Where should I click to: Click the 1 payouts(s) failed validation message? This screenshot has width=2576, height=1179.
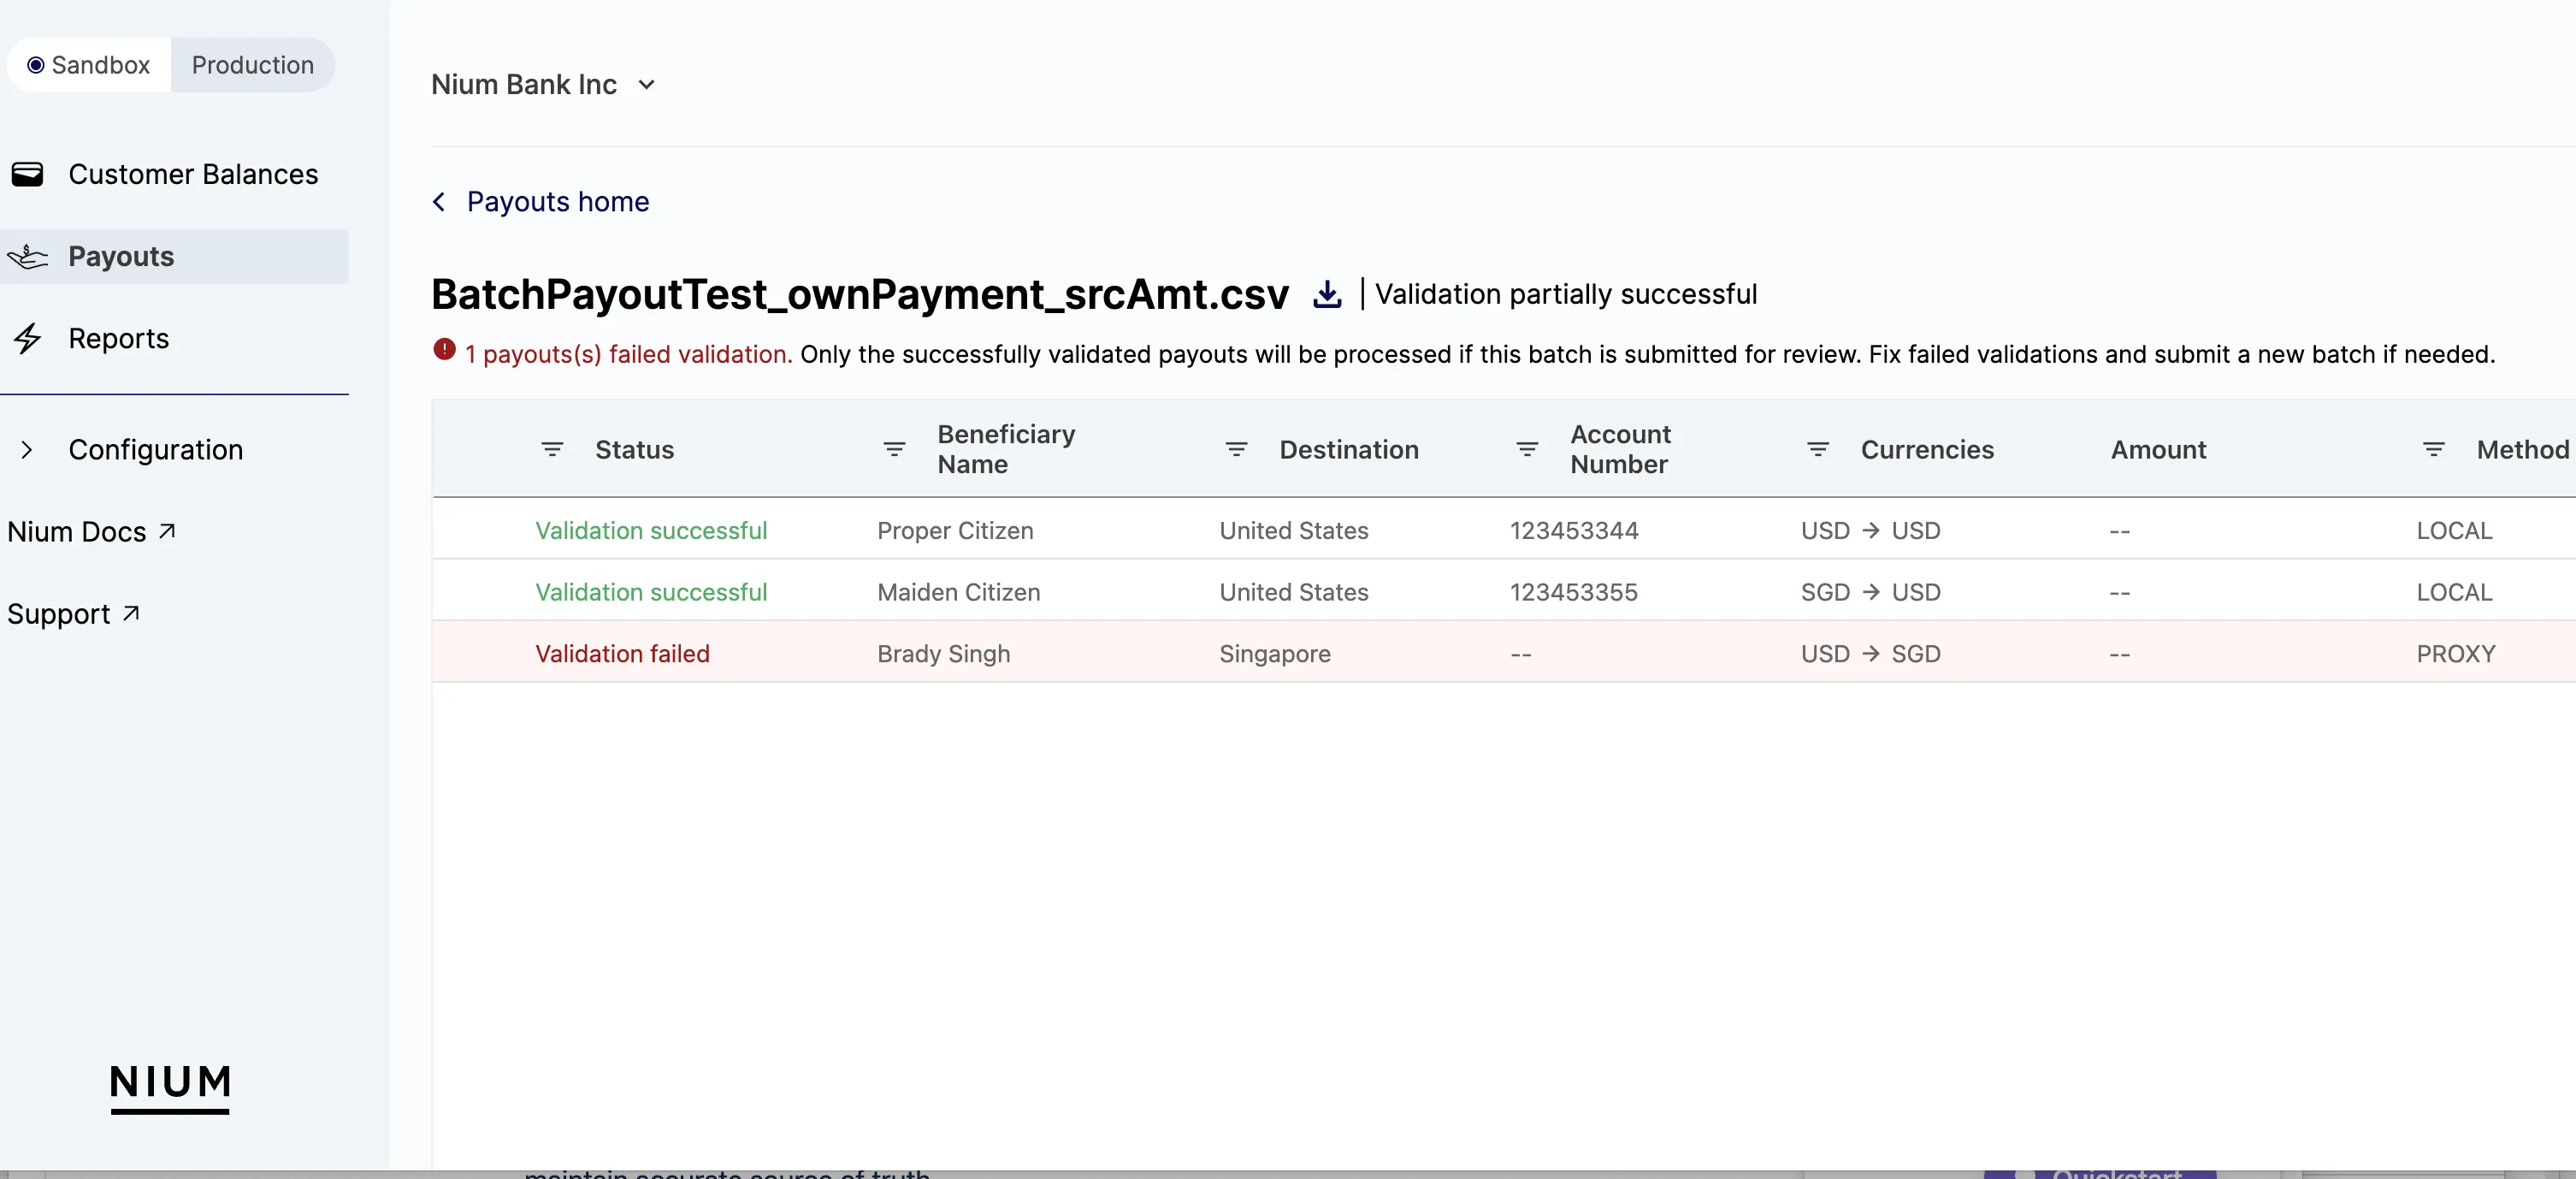[628, 355]
